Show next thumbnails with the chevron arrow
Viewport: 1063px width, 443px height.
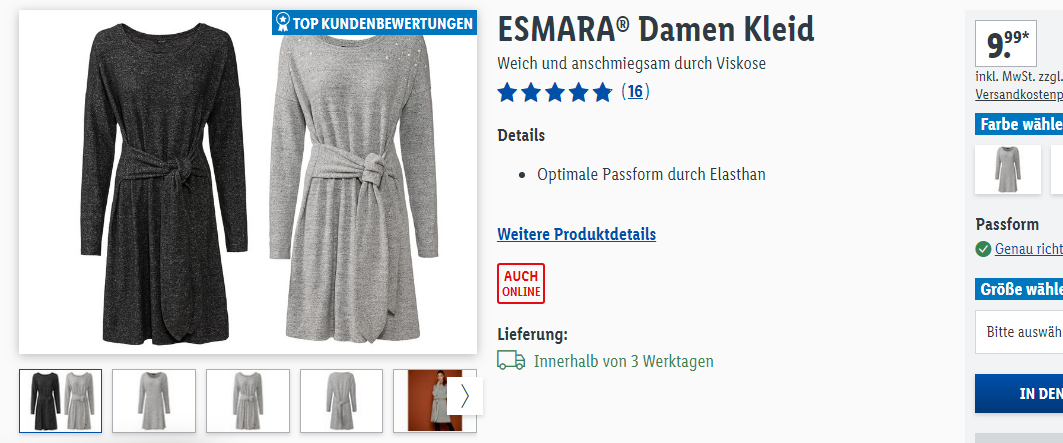(x=465, y=396)
